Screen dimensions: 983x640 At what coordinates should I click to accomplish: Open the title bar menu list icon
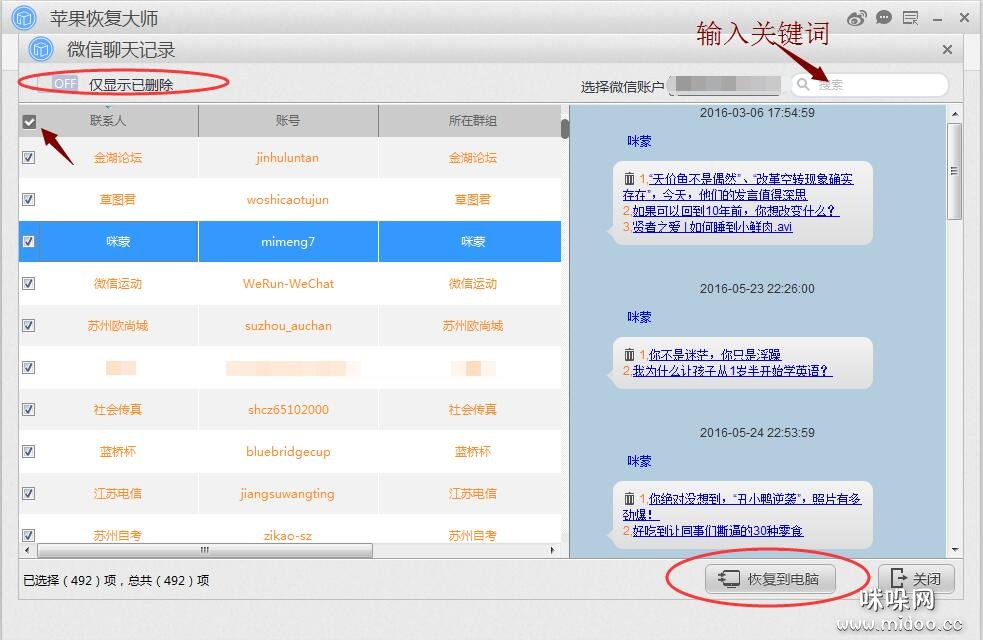coord(910,18)
